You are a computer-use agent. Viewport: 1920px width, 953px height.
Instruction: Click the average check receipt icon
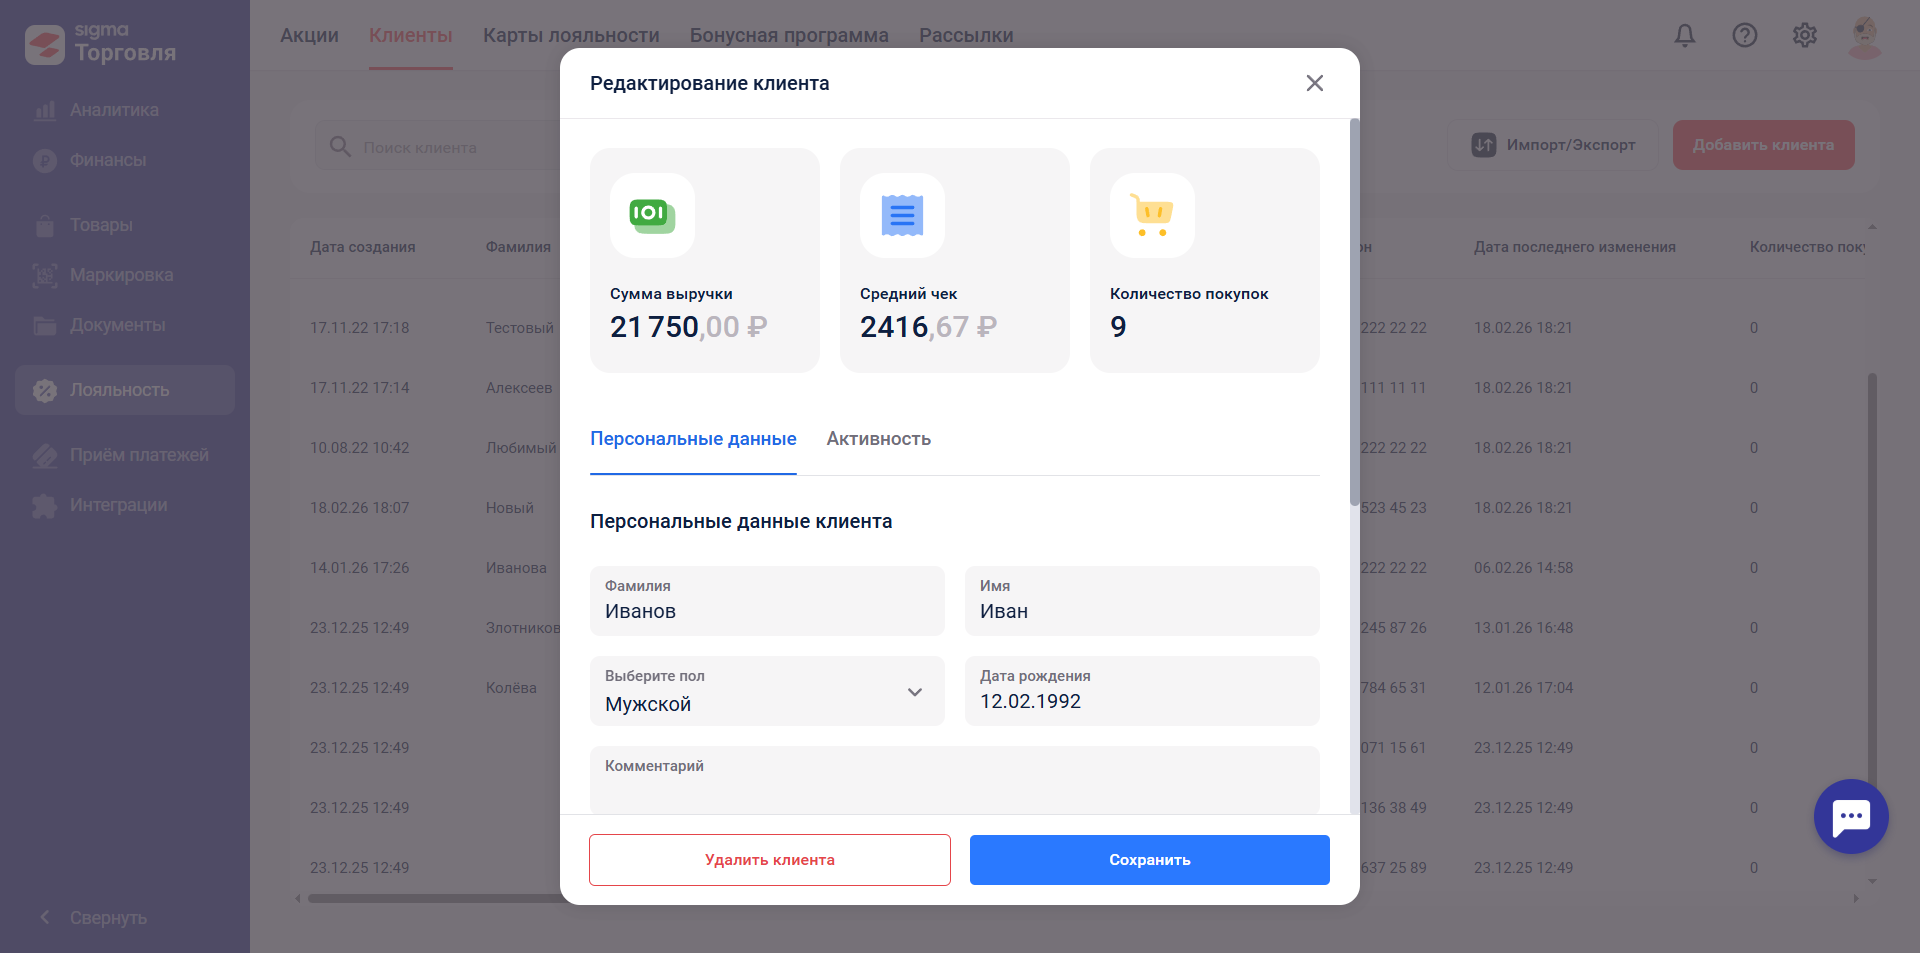[902, 215]
